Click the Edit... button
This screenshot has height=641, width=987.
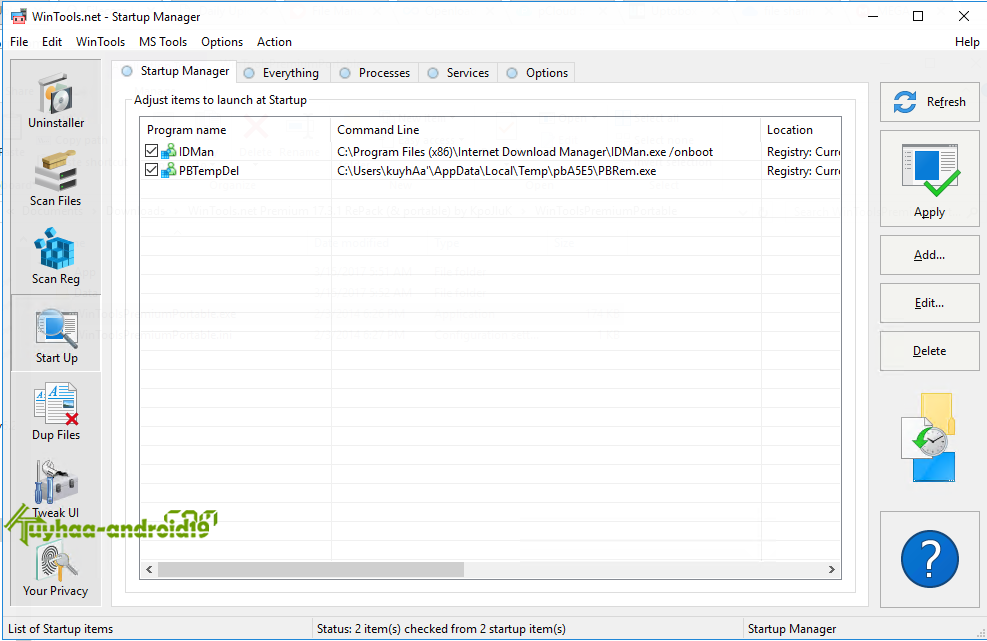pos(930,303)
